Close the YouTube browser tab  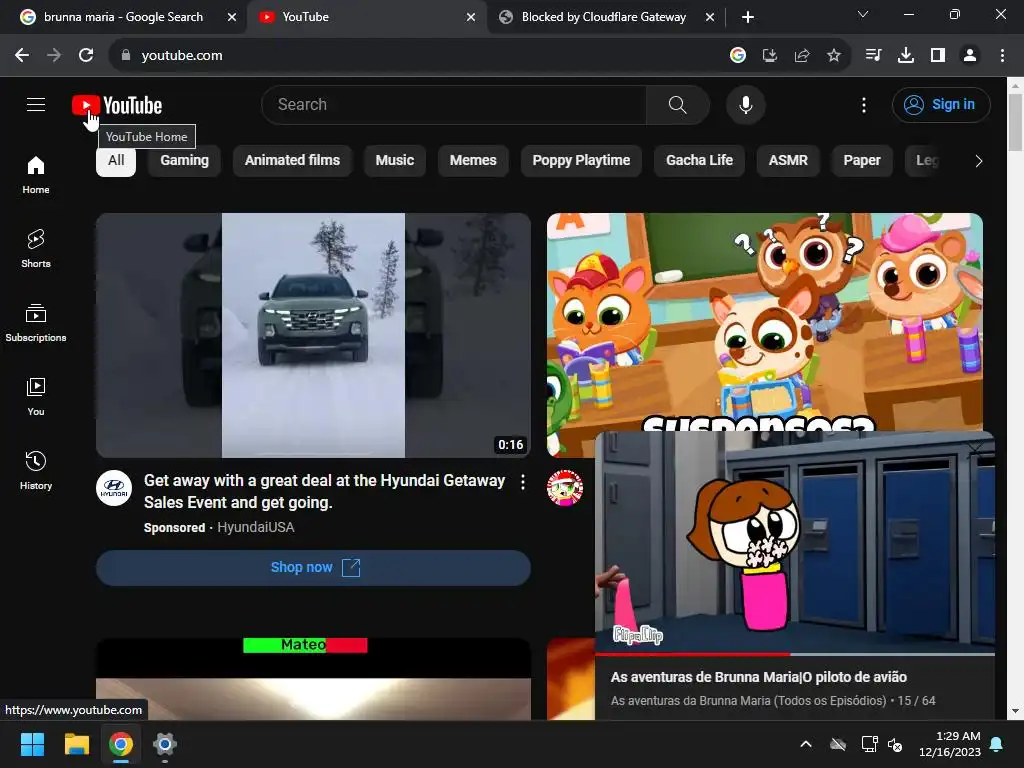coord(471,17)
